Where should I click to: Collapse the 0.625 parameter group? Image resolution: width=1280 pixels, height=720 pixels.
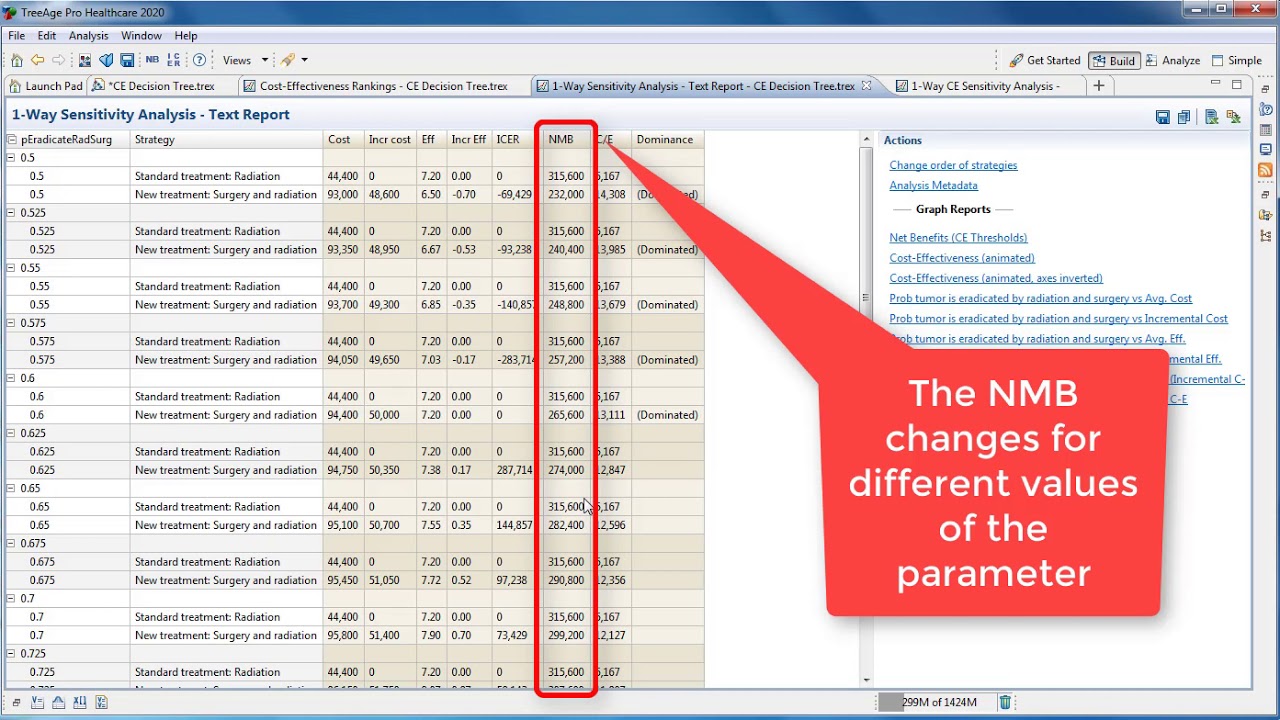point(12,433)
